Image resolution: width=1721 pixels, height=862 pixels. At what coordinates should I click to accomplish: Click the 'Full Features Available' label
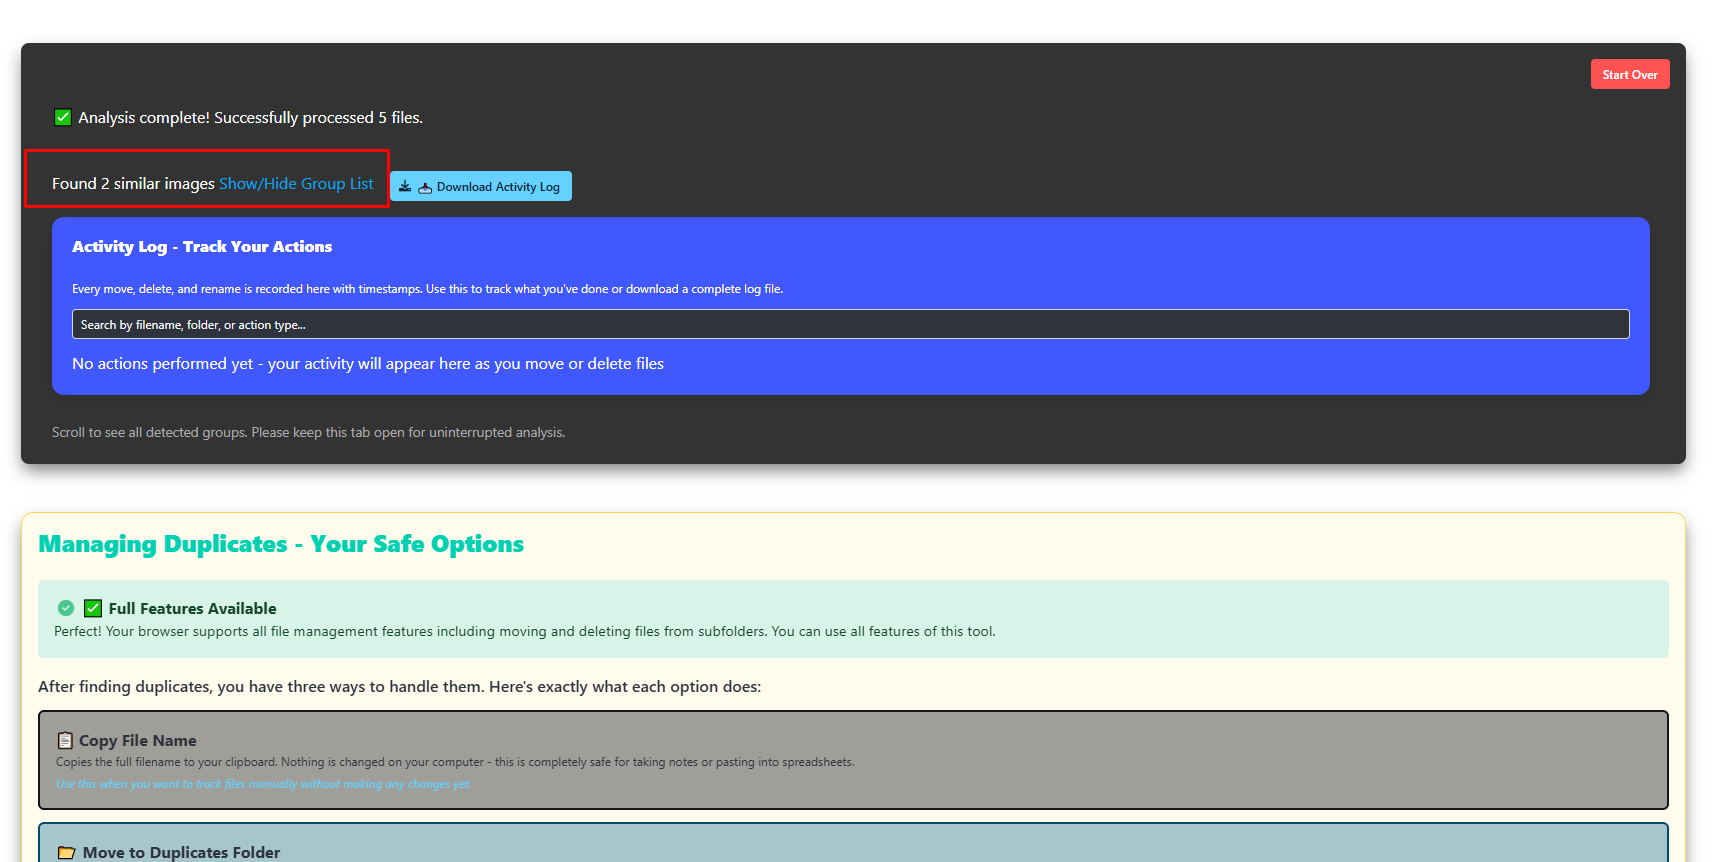pyautogui.click(x=193, y=608)
